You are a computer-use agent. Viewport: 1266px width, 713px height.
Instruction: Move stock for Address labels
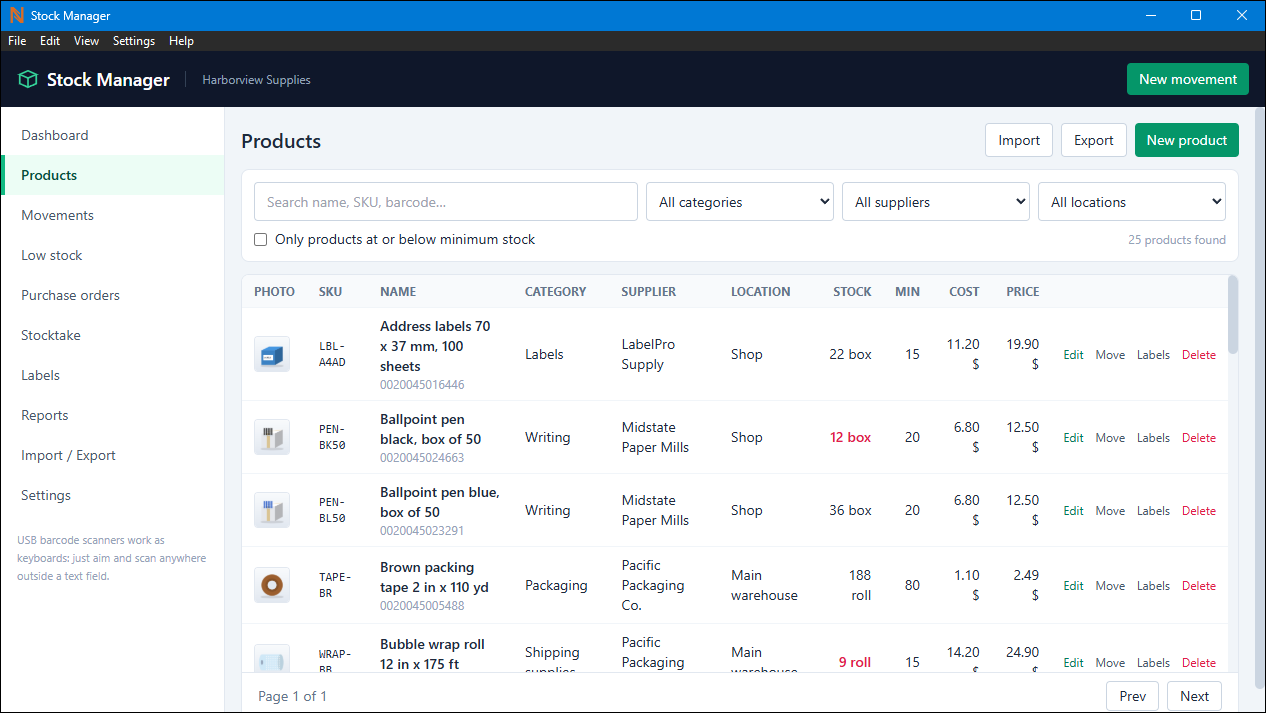coord(1110,355)
